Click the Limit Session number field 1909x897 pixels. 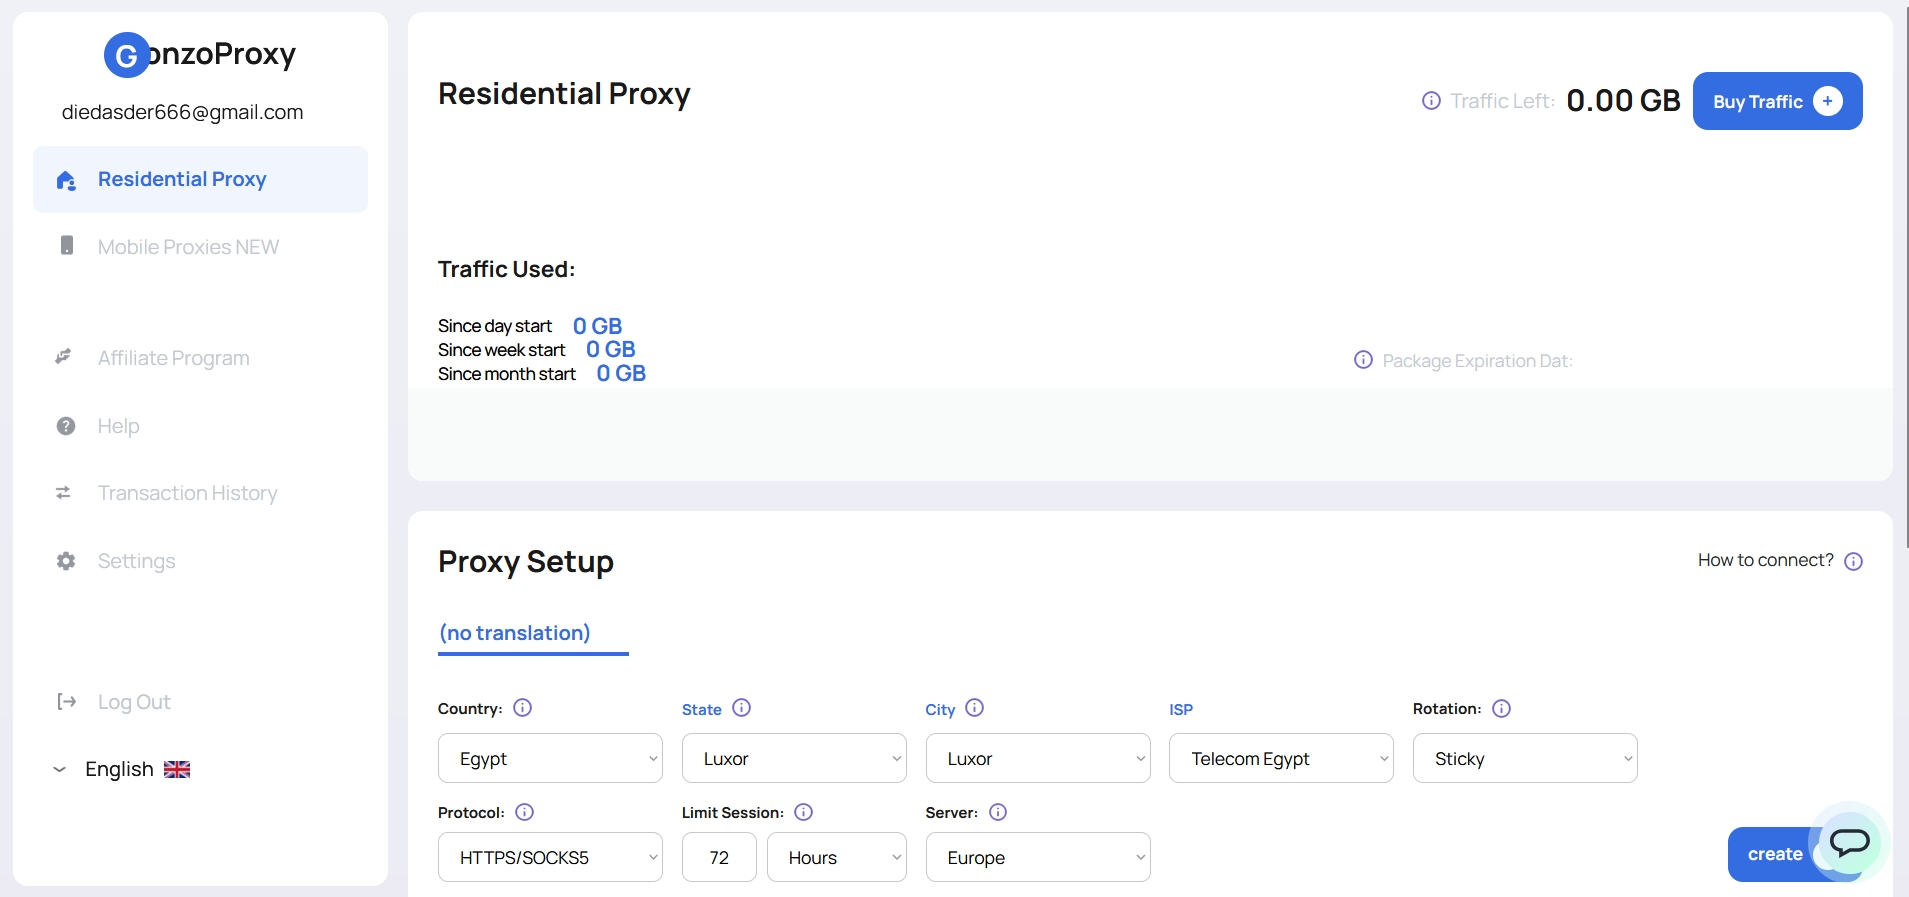[x=719, y=857]
